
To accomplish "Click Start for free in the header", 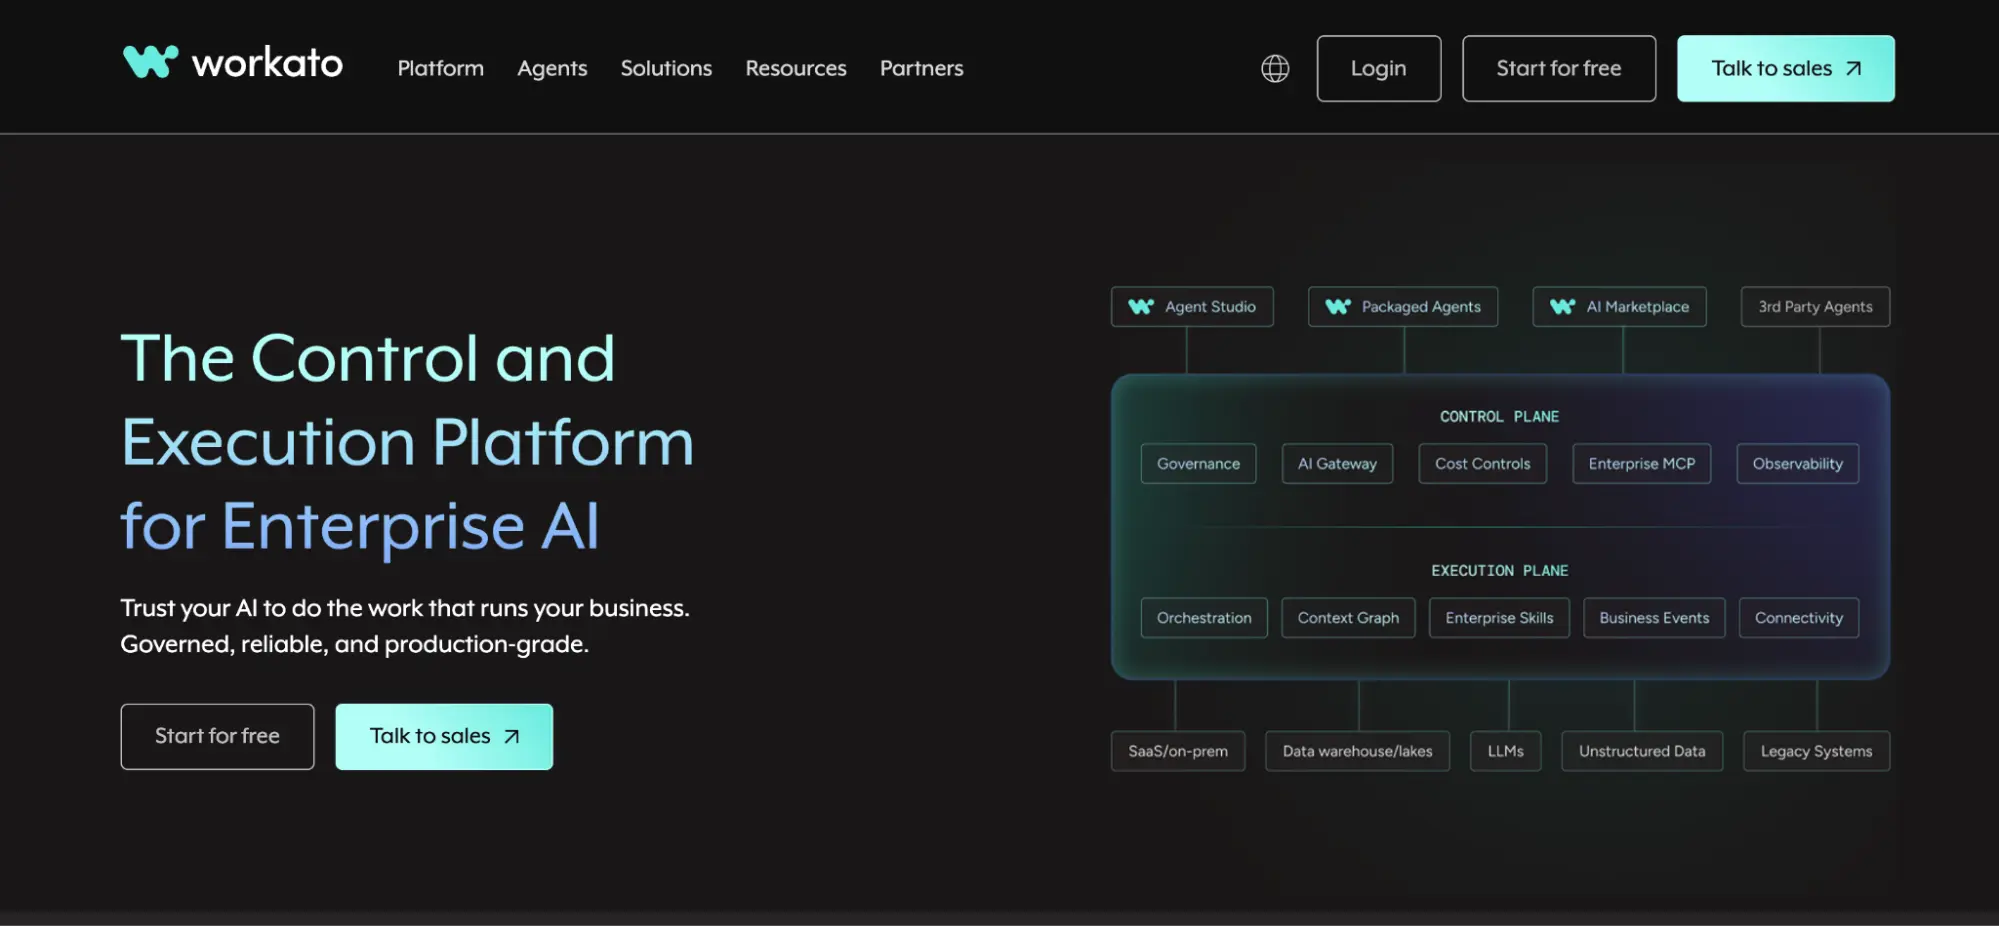I will pyautogui.click(x=1559, y=69).
